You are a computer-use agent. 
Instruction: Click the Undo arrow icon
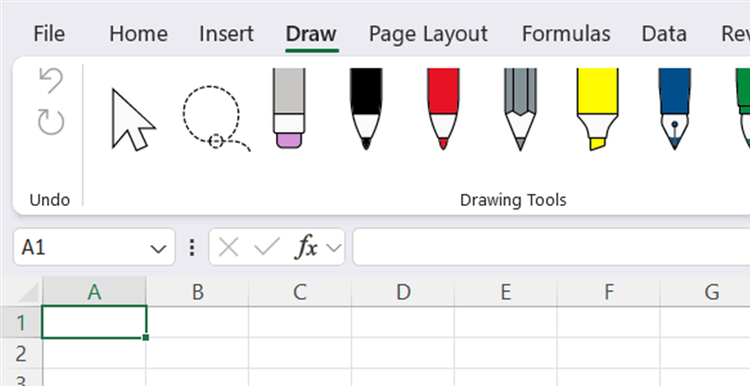(51, 80)
